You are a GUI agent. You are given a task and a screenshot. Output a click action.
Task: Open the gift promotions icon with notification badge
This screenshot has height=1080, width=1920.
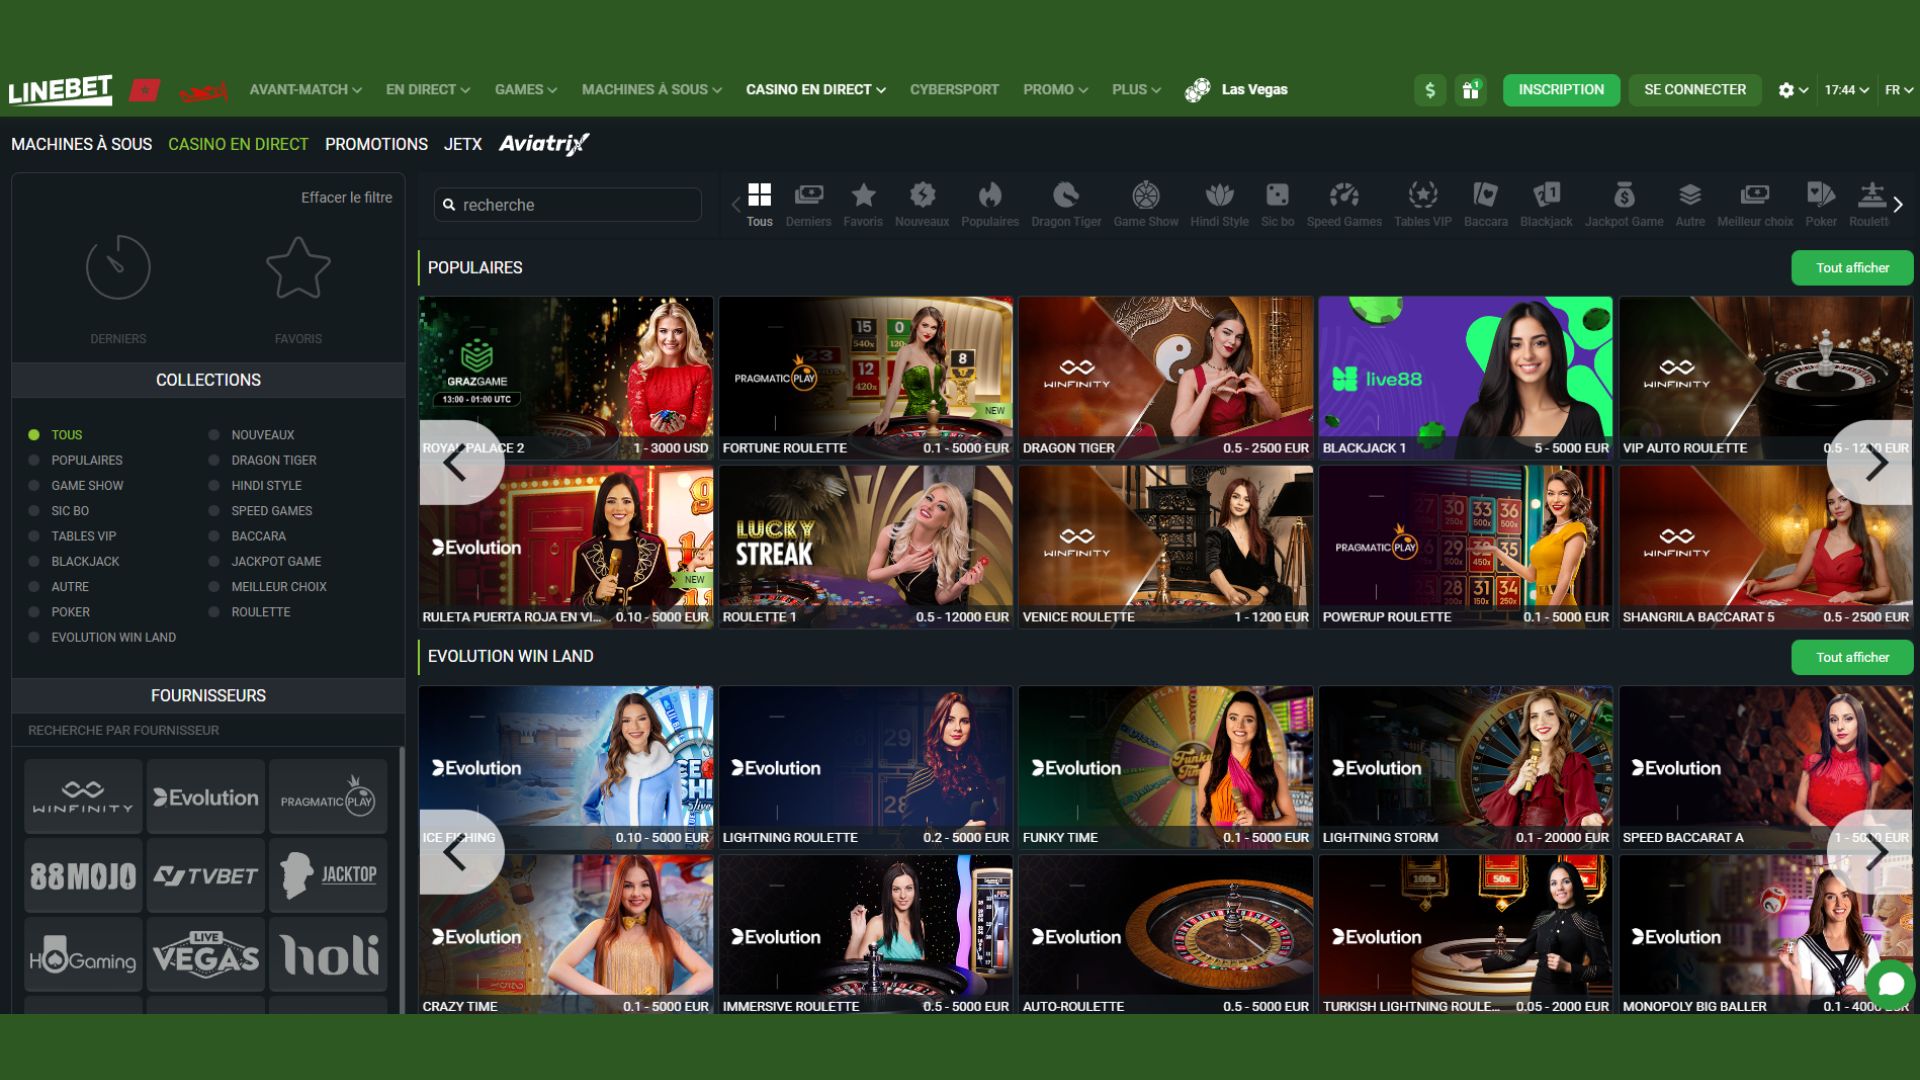[x=1470, y=89]
